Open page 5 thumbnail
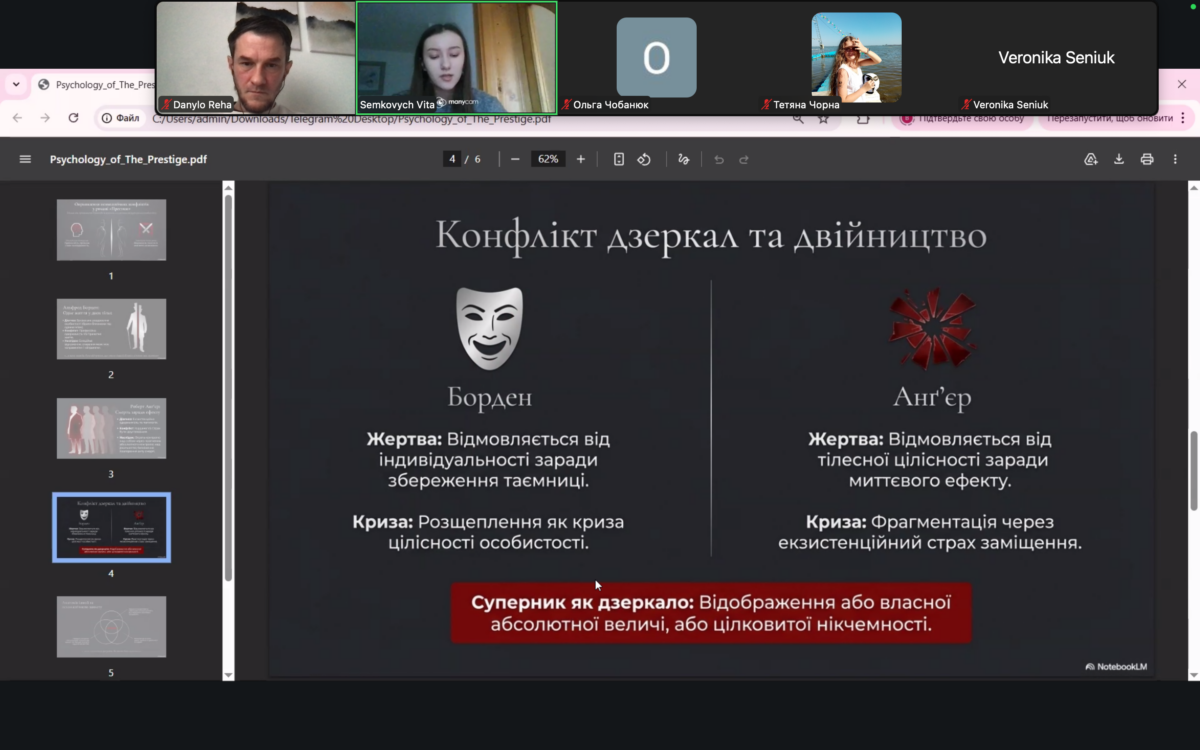1200x750 pixels. point(111,627)
